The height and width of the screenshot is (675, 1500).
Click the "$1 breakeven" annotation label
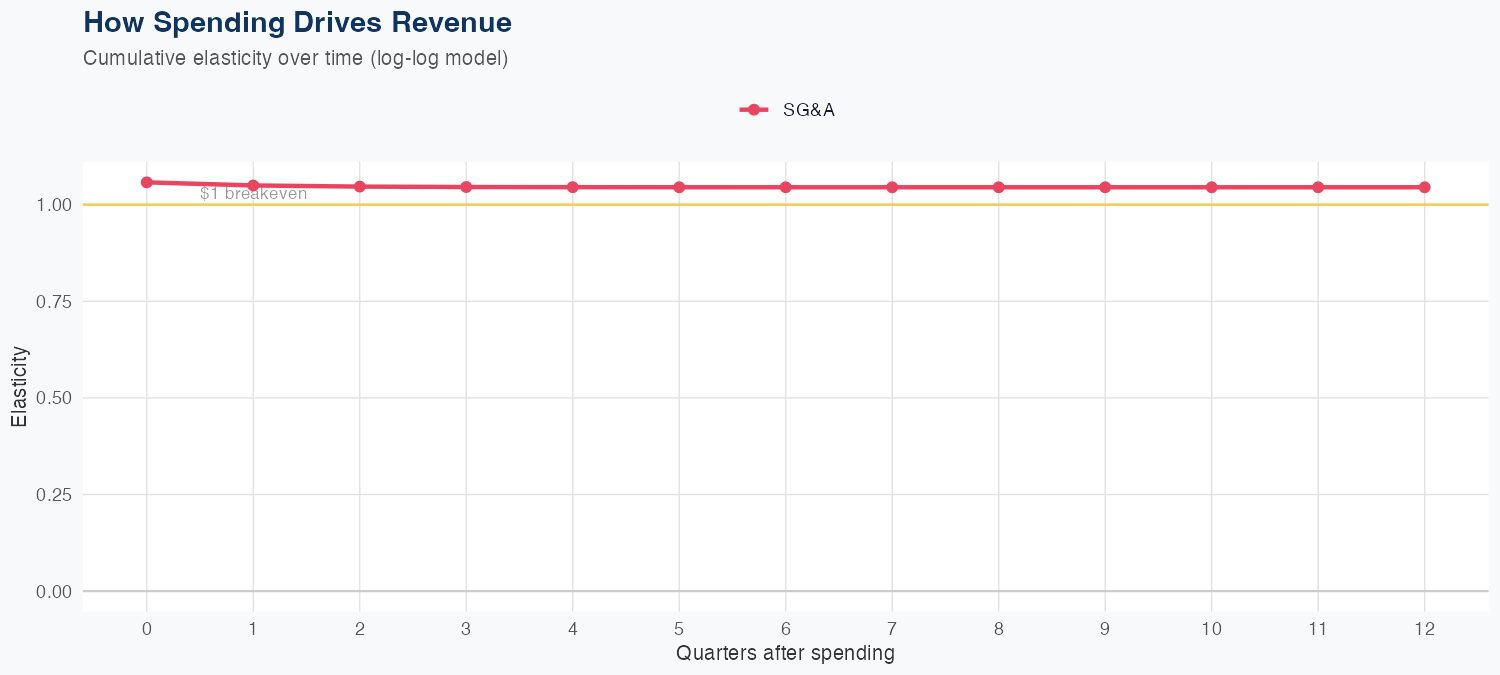tap(253, 194)
